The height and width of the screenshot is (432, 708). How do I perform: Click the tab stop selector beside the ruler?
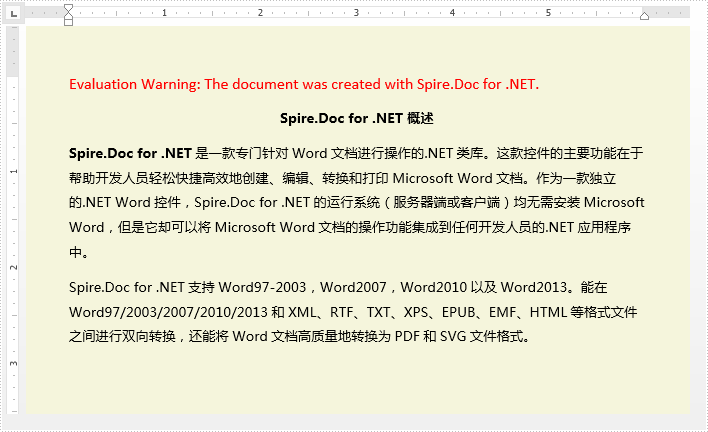14,14
